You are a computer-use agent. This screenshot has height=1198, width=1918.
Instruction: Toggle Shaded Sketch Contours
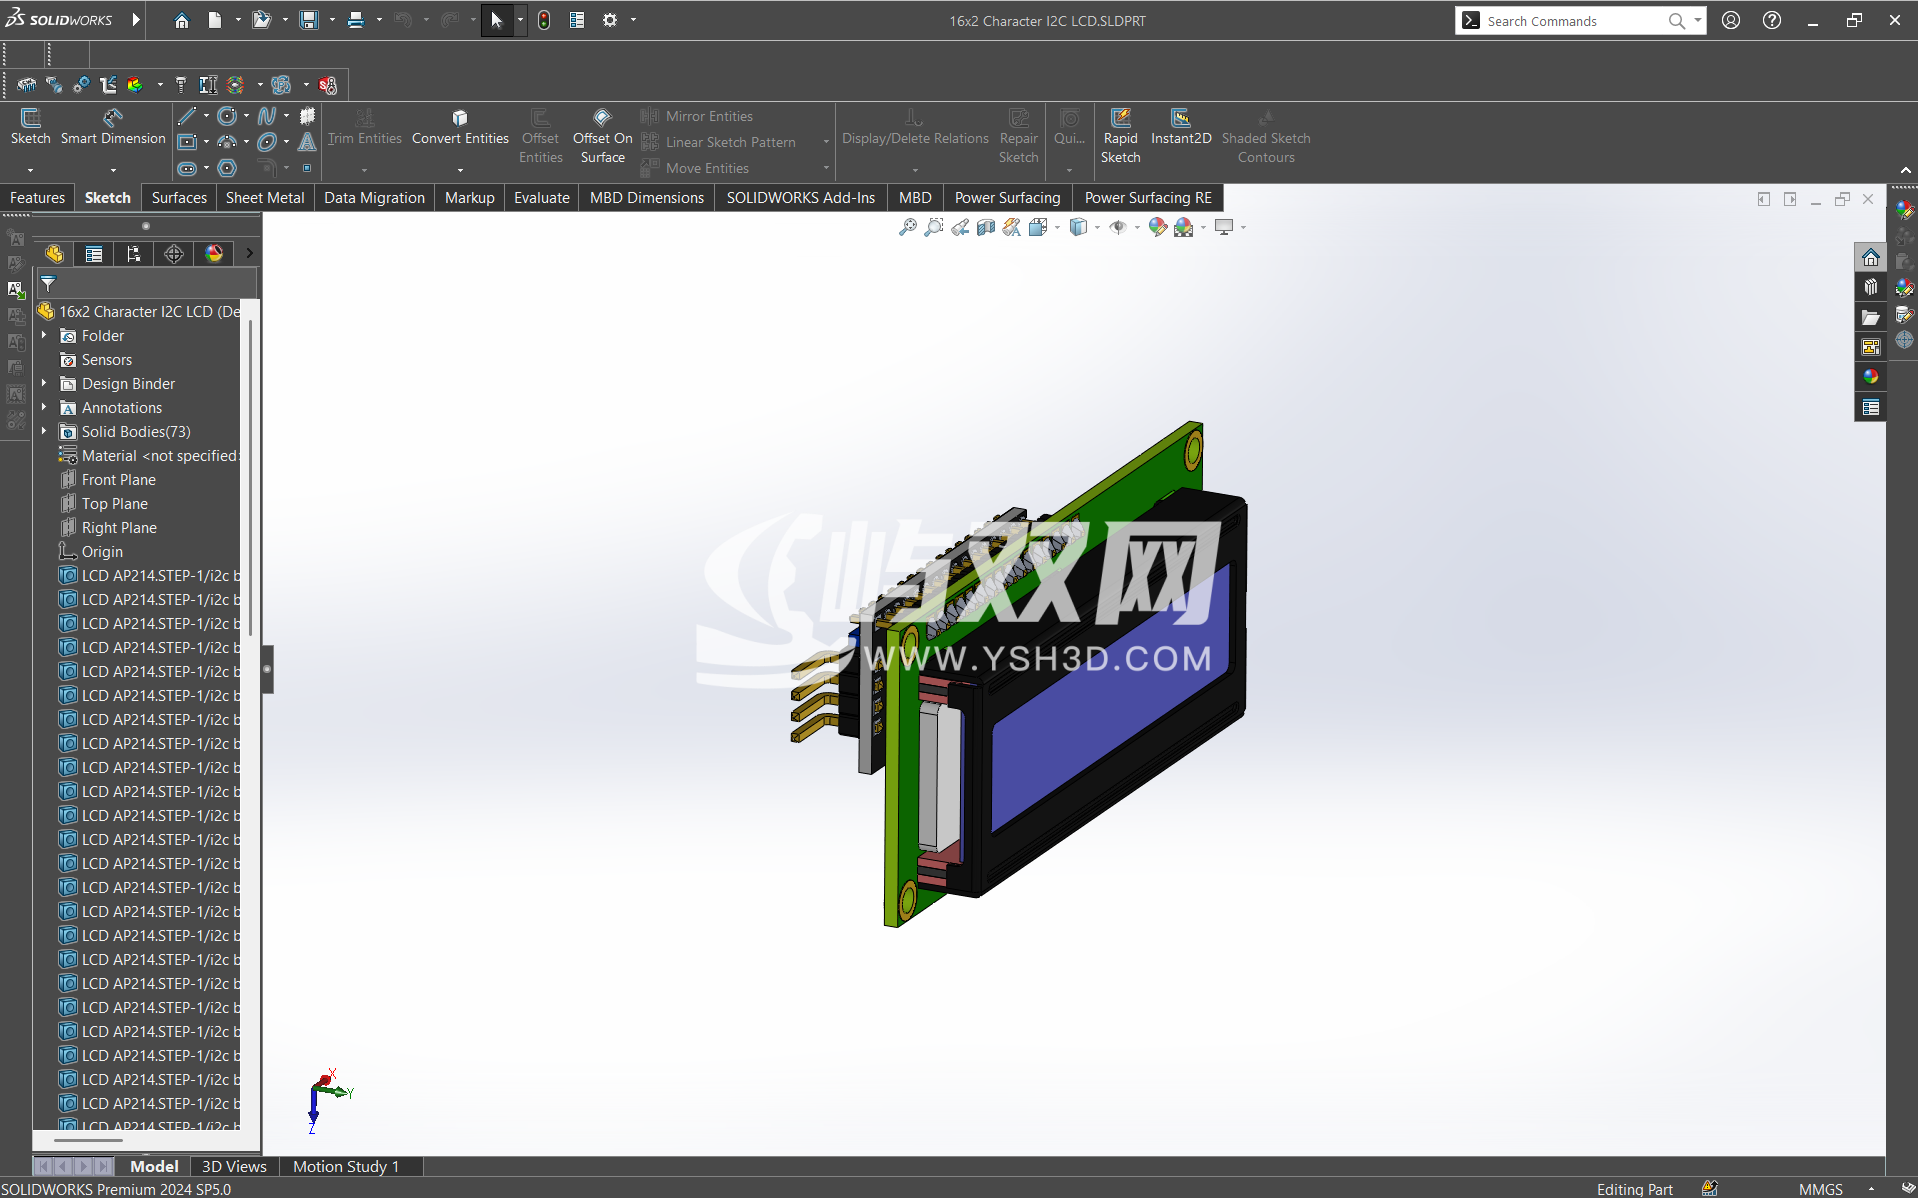point(1265,135)
